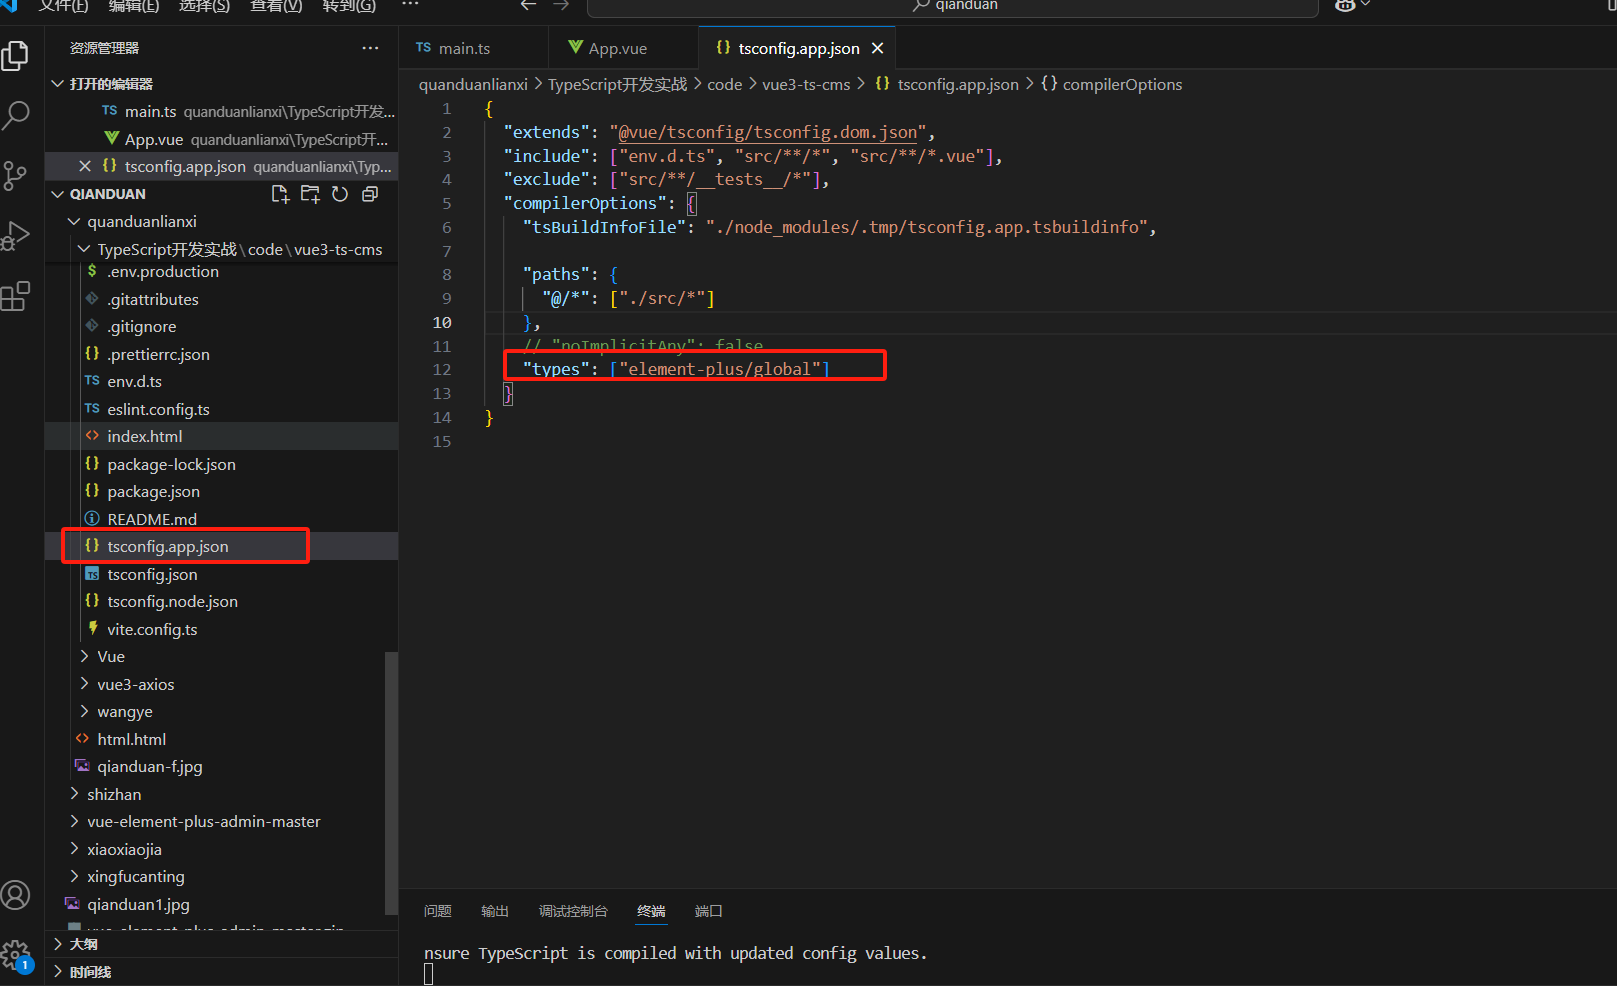This screenshot has height=986, width=1617.
Task: Open the 端口 panel tab
Action: pyautogui.click(x=708, y=911)
